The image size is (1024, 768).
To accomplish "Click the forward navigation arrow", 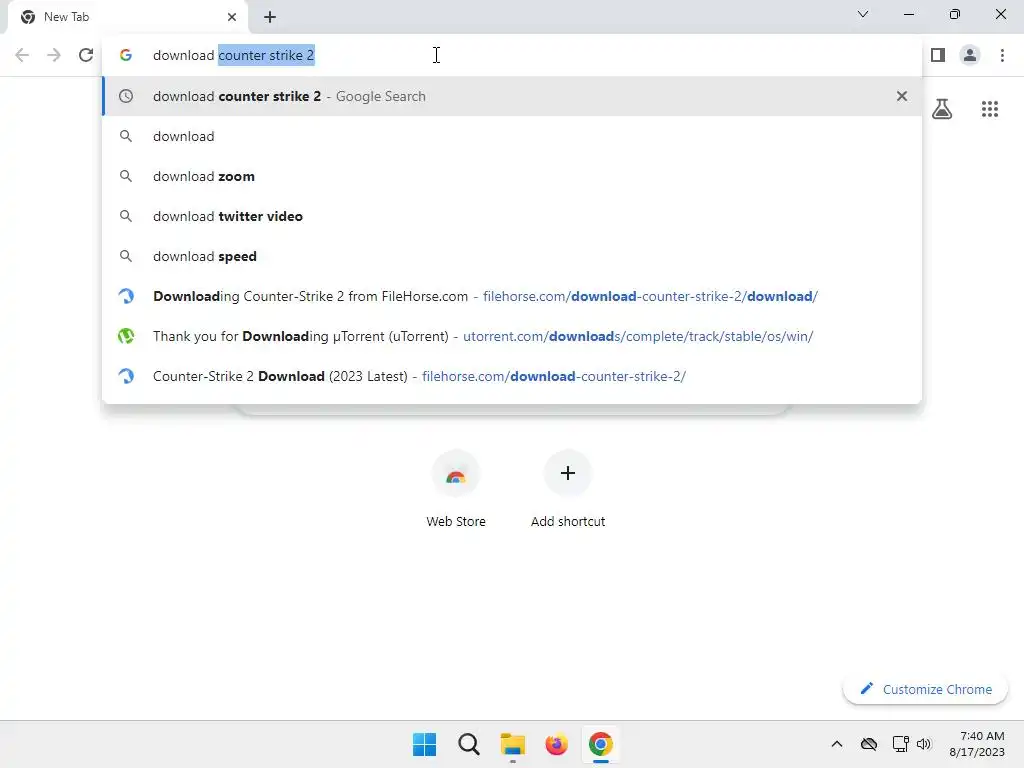I will pos(54,55).
